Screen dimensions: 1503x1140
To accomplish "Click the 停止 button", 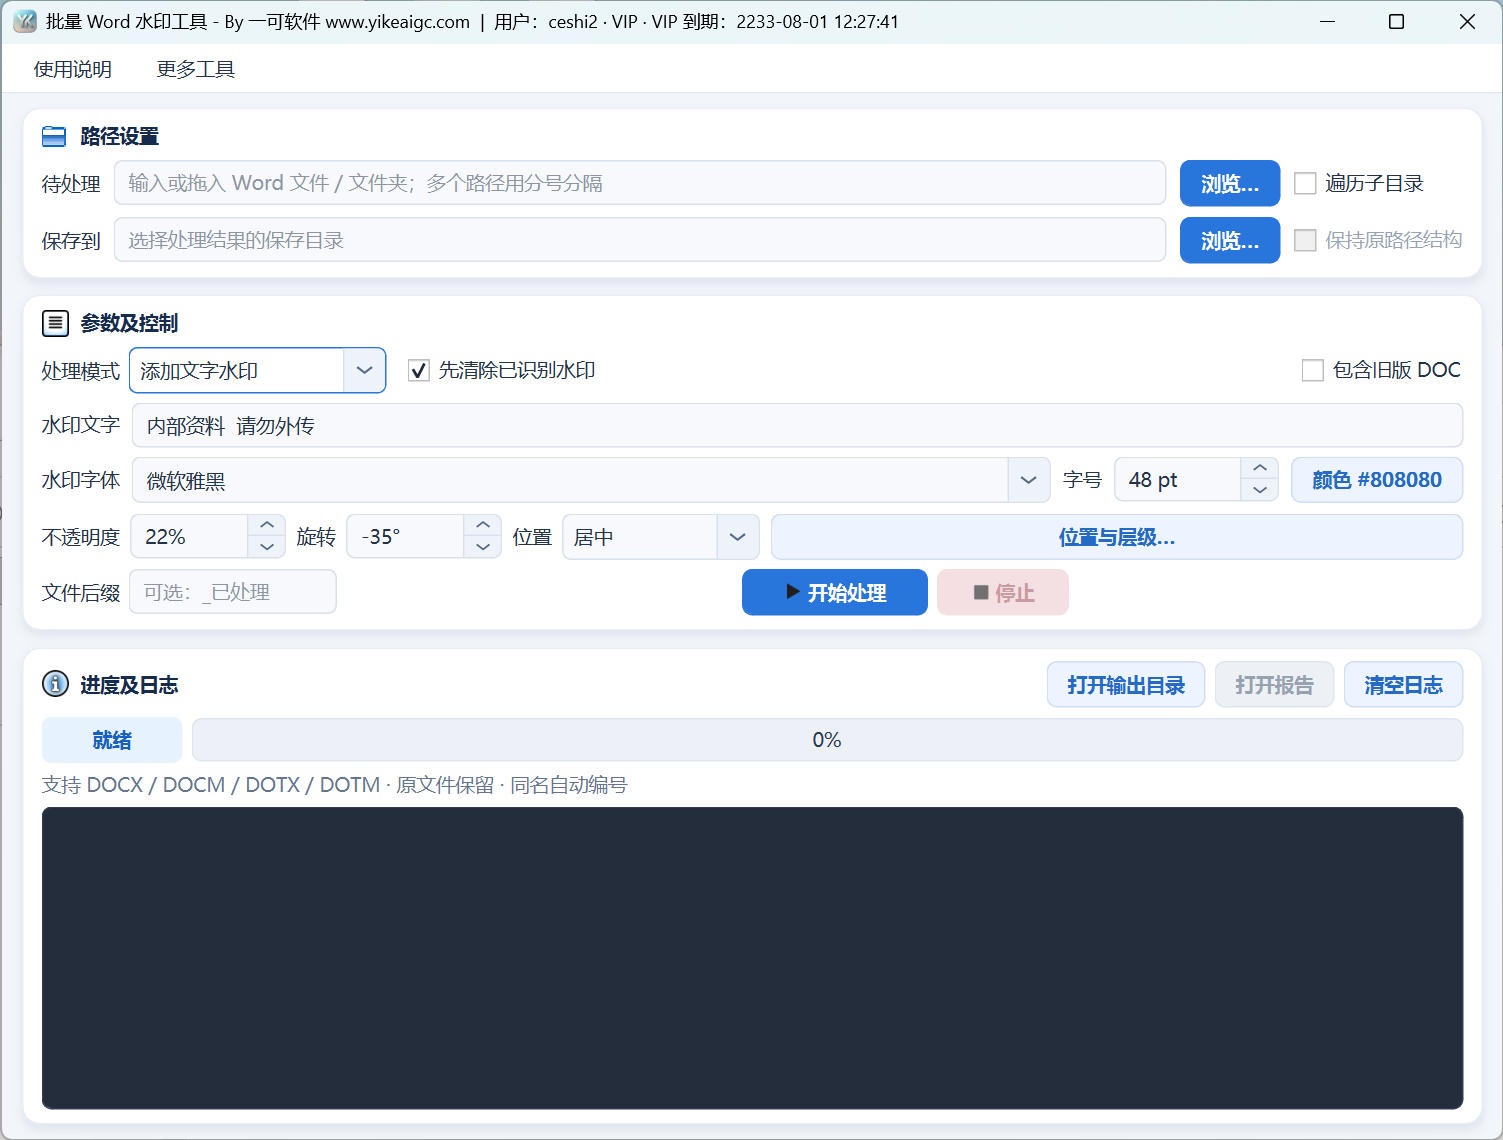I will [1003, 592].
